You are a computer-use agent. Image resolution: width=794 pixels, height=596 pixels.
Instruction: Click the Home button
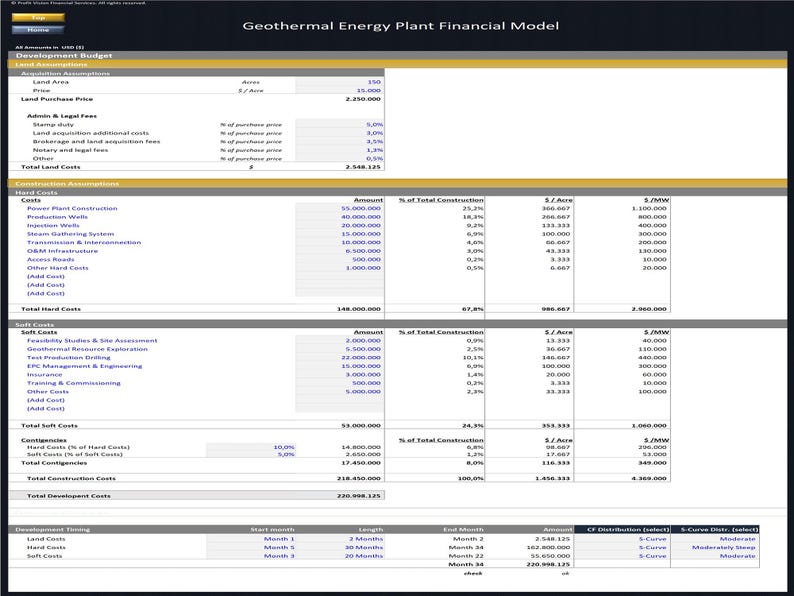(x=38, y=29)
